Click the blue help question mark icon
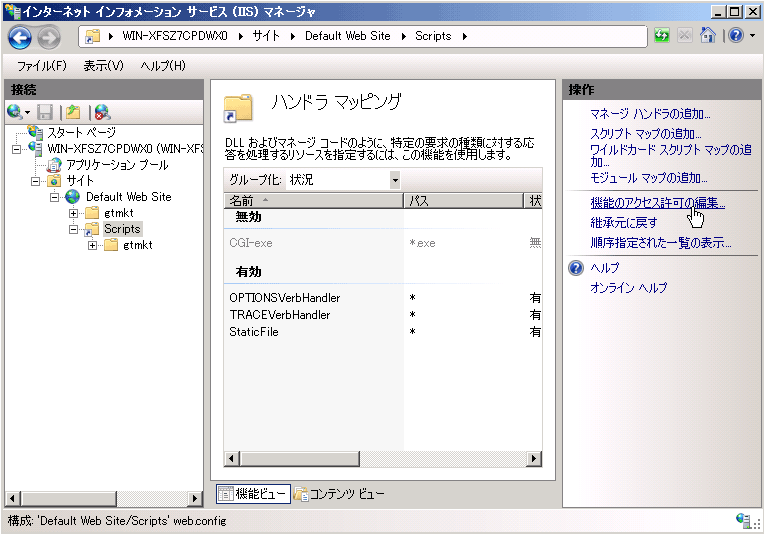The height and width of the screenshot is (534, 764). tap(735, 36)
